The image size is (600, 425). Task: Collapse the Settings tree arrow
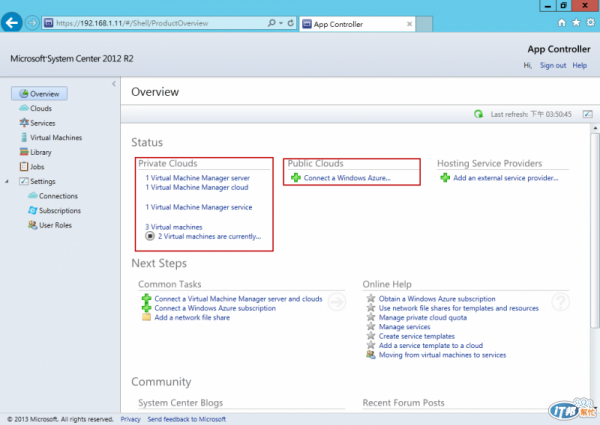tap(7, 181)
